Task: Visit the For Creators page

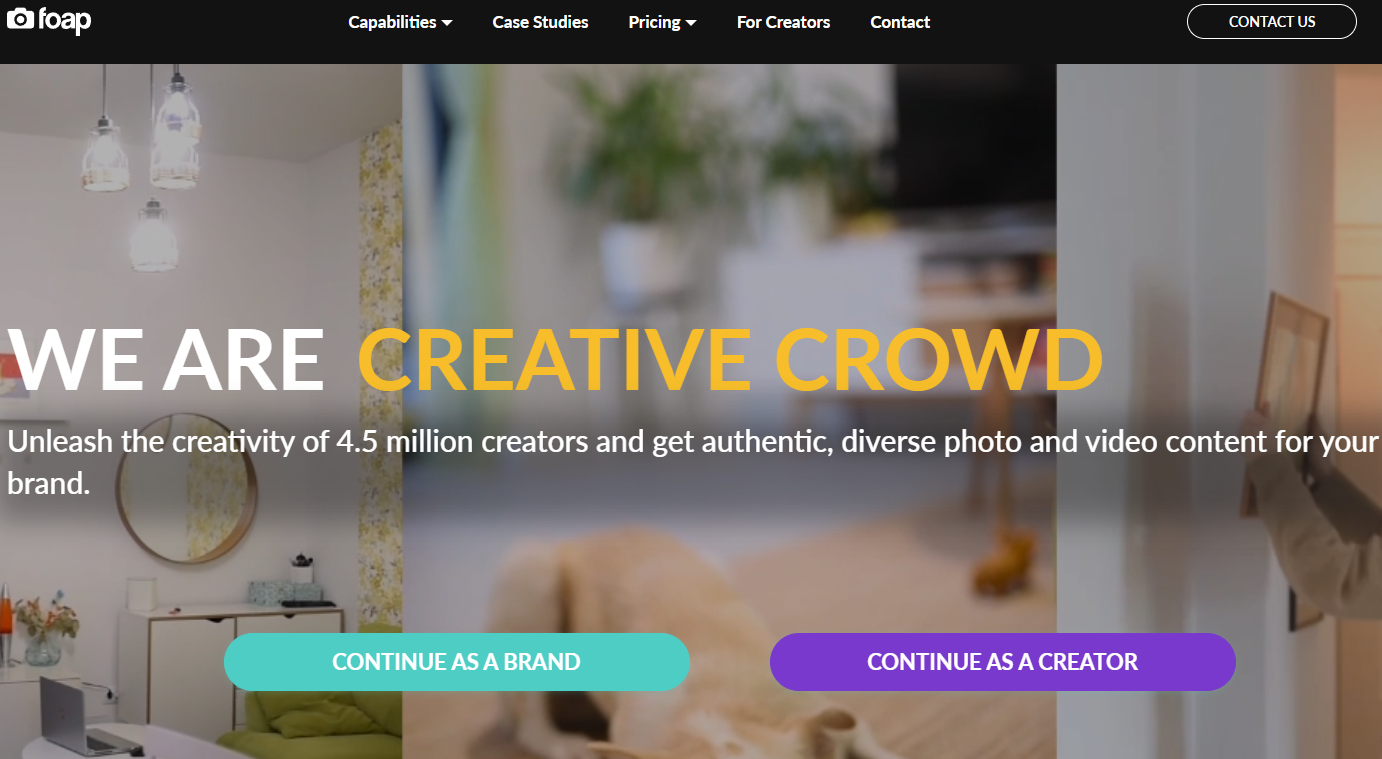Action: (x=783, y=22)
